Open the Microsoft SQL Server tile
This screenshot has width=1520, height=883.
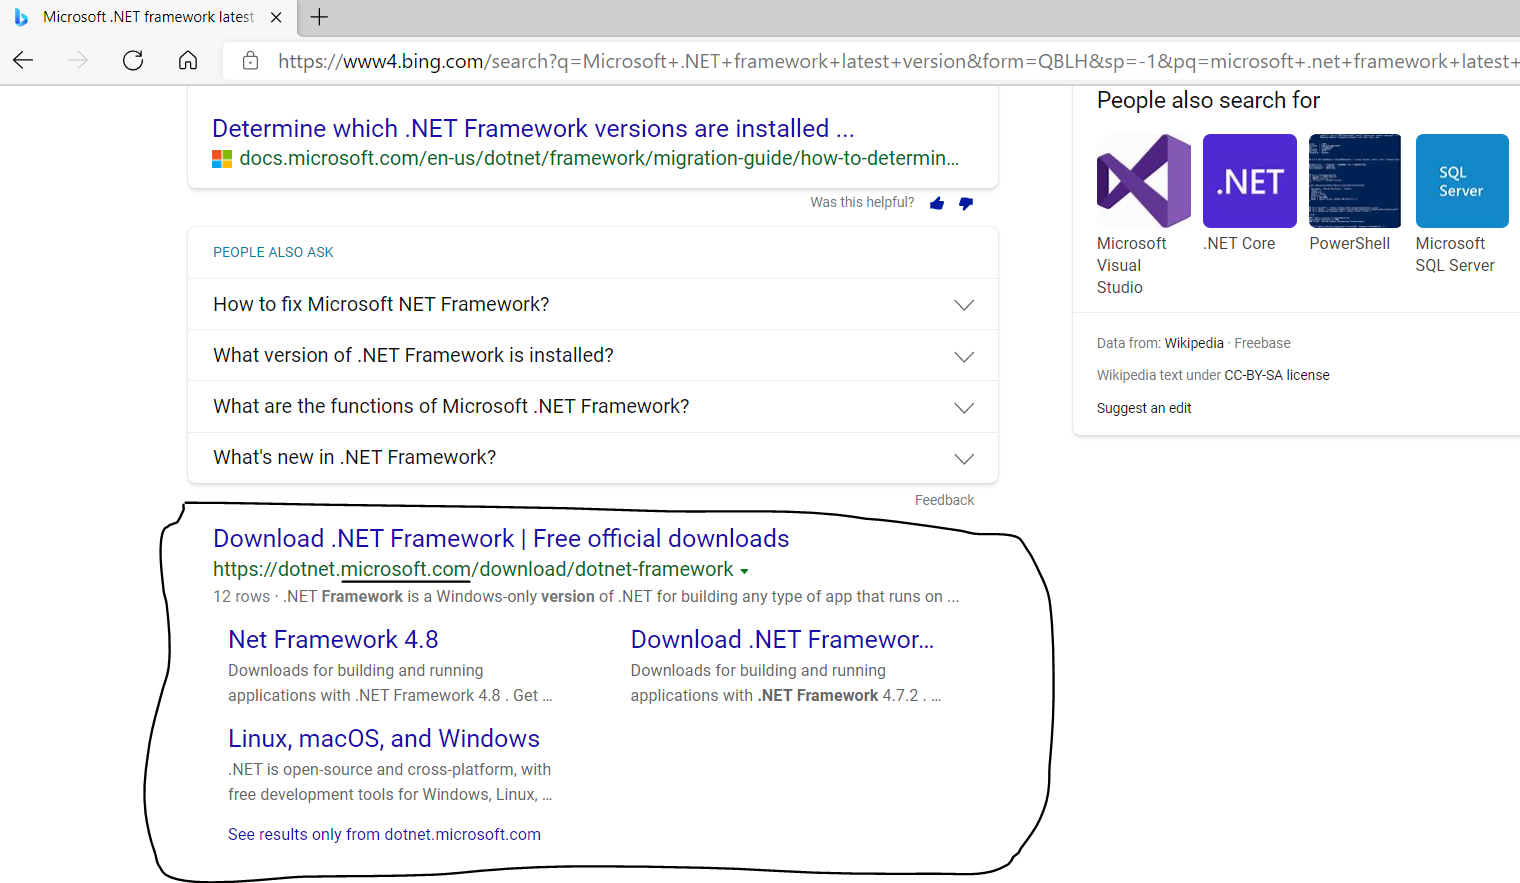click(x=1461, y=181)
